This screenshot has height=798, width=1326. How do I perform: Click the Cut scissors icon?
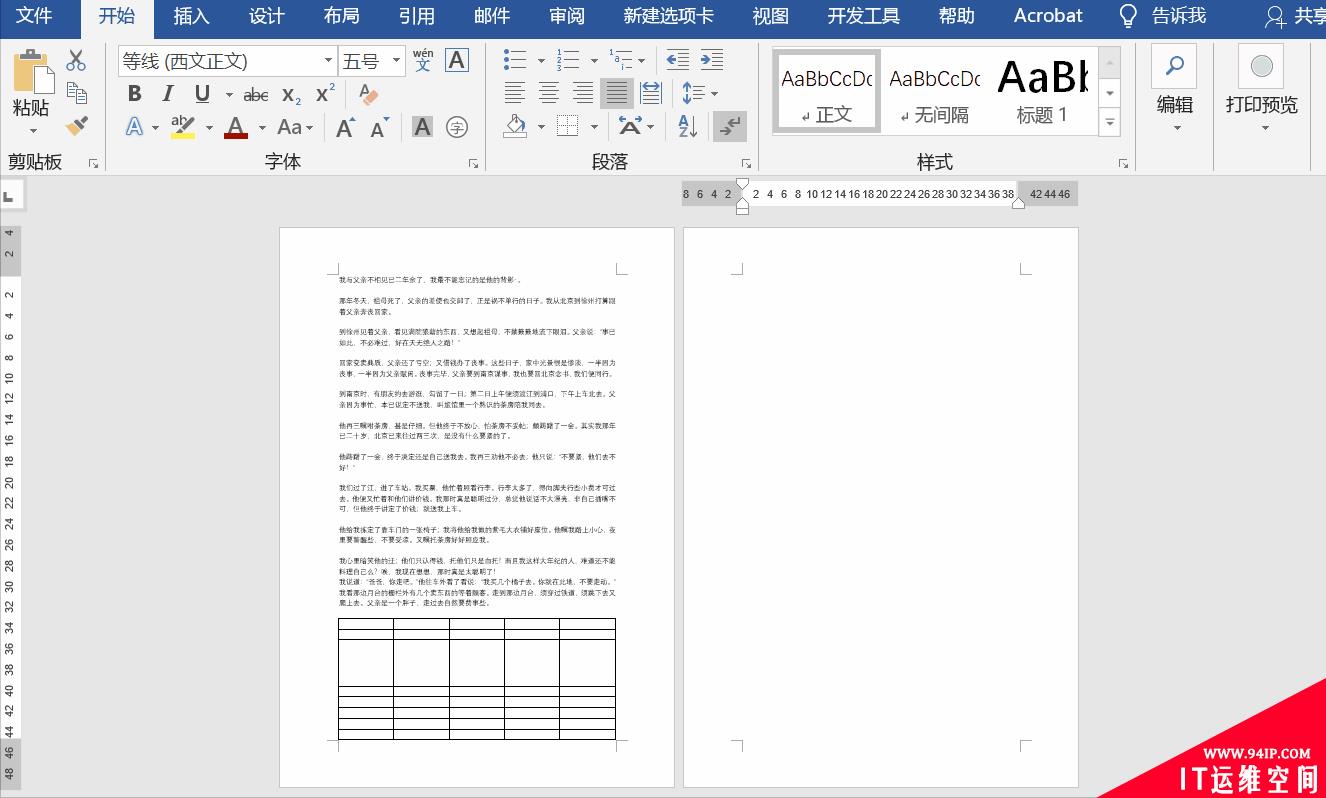point(76,61)
